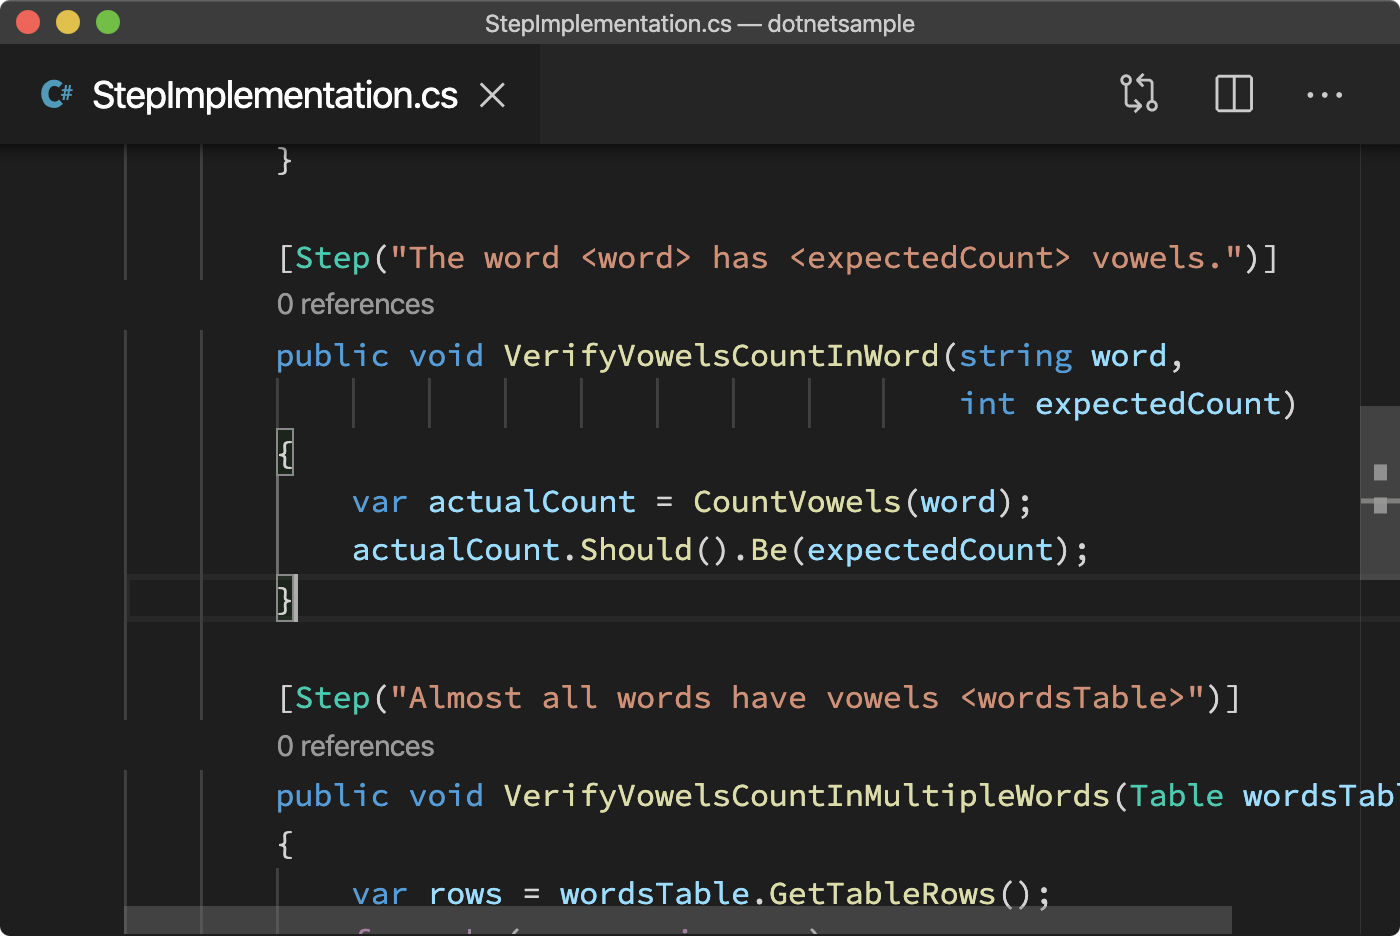Screen dimensions: 1400x936
Task: Click the Table type in method signature
Action: [1177, 796]
